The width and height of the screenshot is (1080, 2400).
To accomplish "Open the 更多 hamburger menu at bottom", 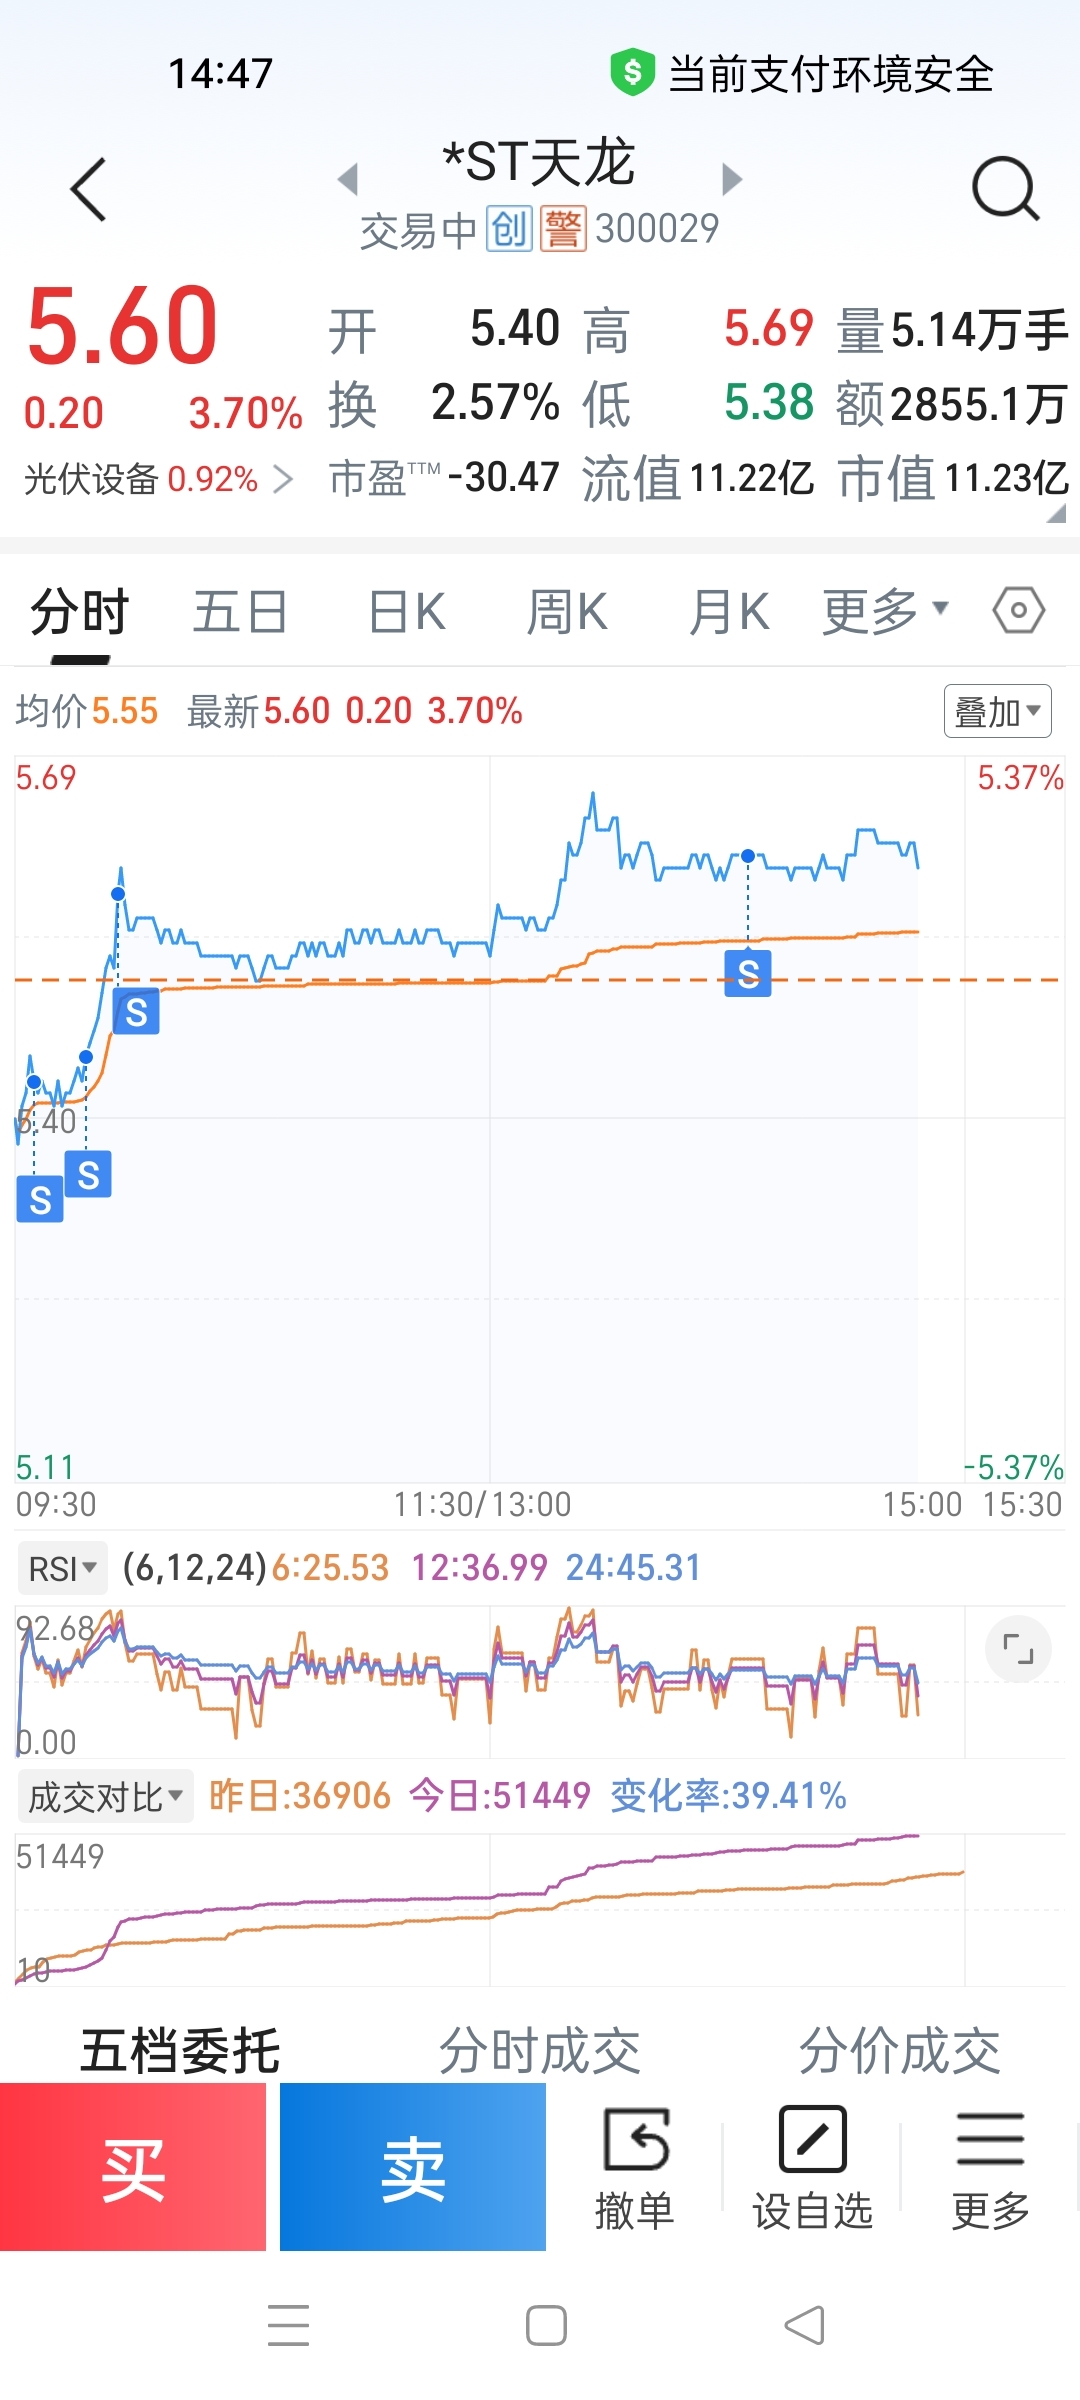I will point(990,2168).
